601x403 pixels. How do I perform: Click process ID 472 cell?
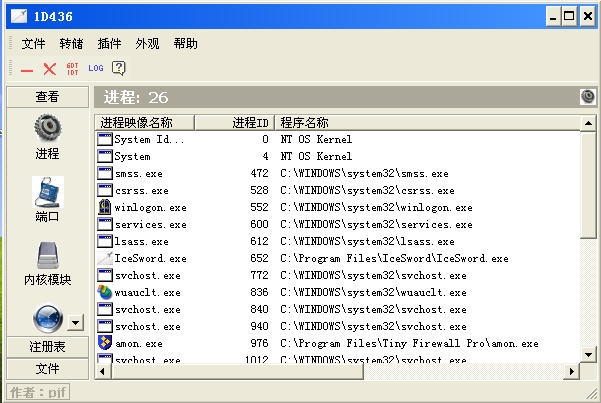coord(259,173)
